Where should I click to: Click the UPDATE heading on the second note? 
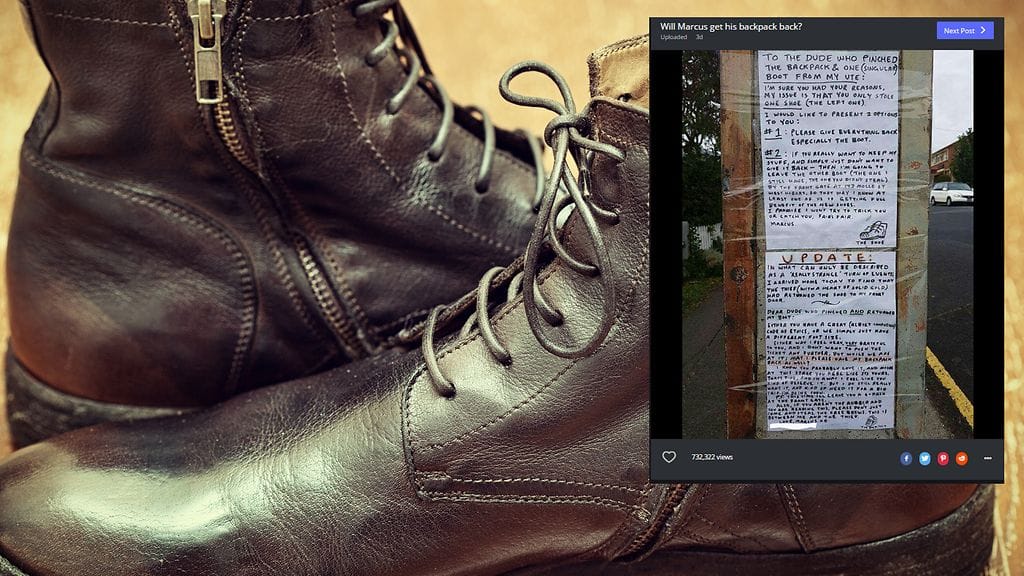click(808, 260)
